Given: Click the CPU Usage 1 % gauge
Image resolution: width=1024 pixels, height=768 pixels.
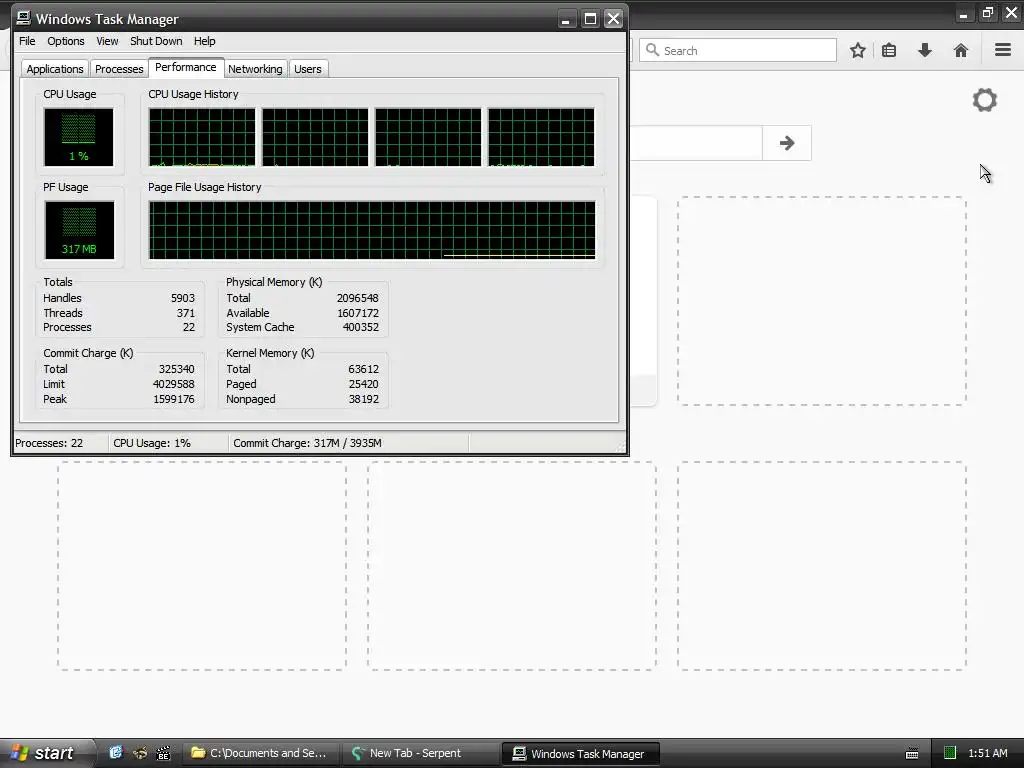Looking at the screenshot, I should (x=78, y=137).
